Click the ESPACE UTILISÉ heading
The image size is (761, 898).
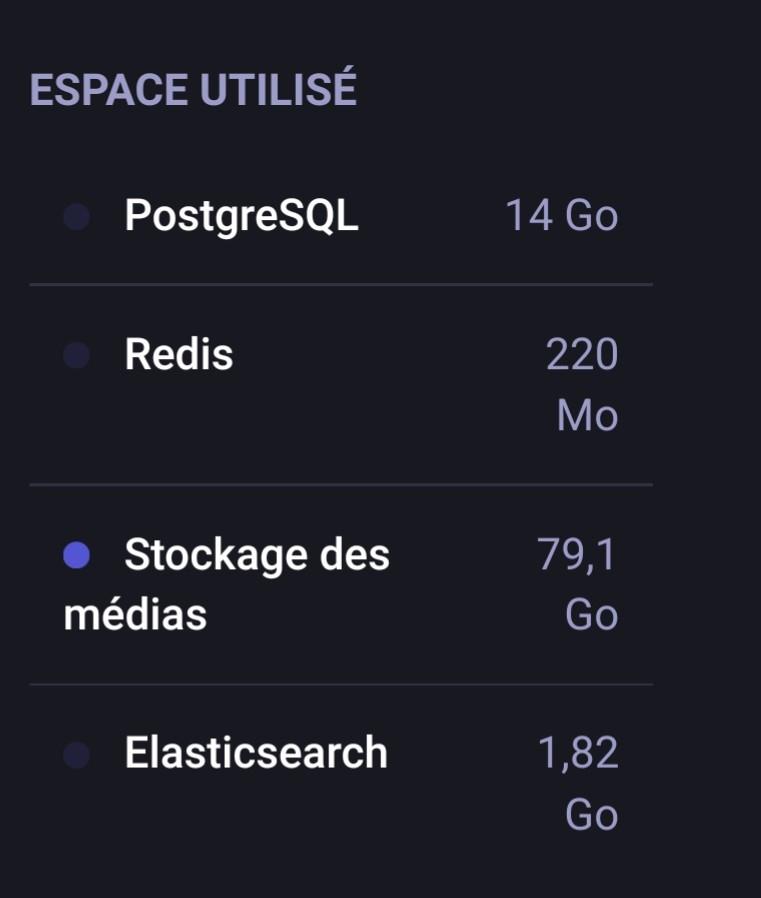click(193, 90)
